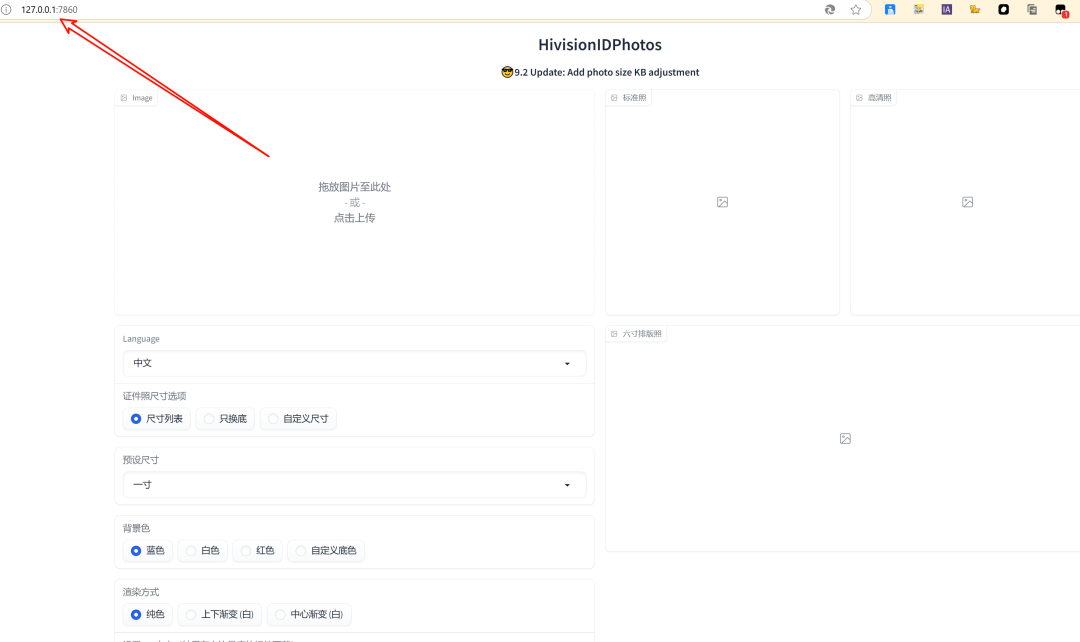Click the site info icon in address bar
This screenshot has width=1080, height=642.
point(6,10)
